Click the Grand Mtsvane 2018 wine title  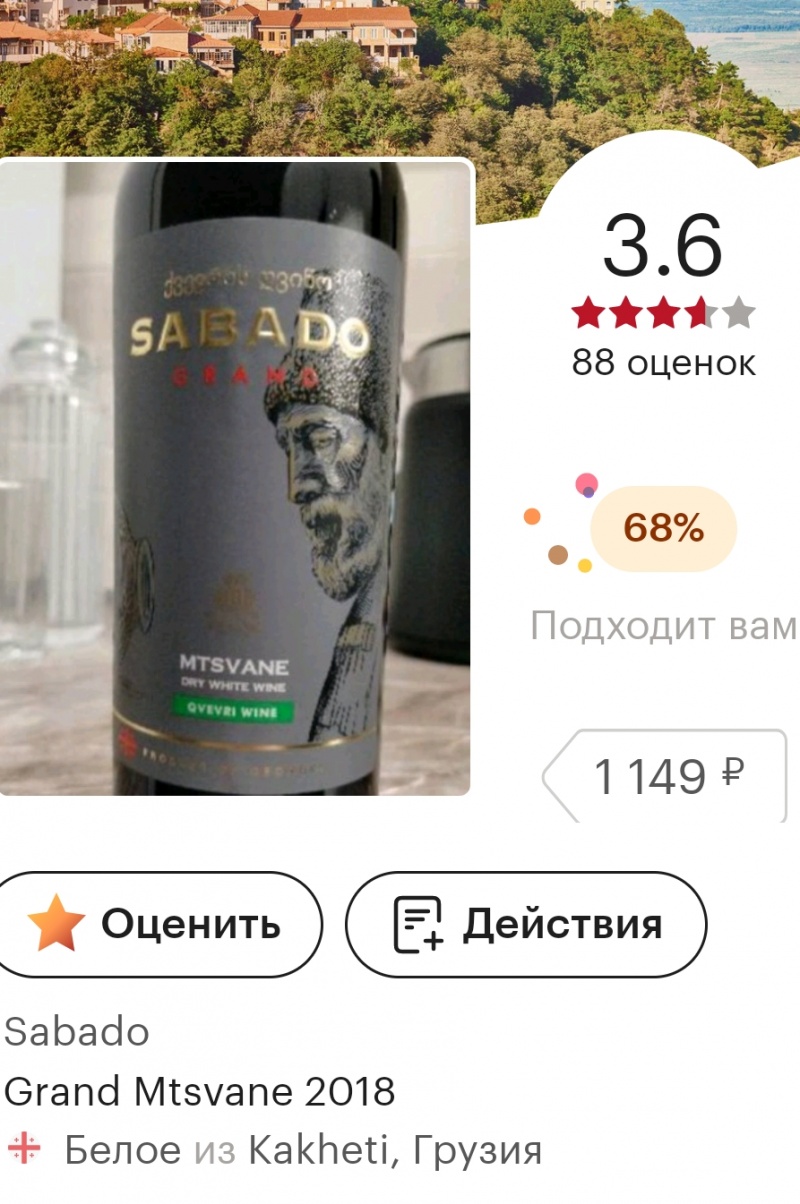200,1090
